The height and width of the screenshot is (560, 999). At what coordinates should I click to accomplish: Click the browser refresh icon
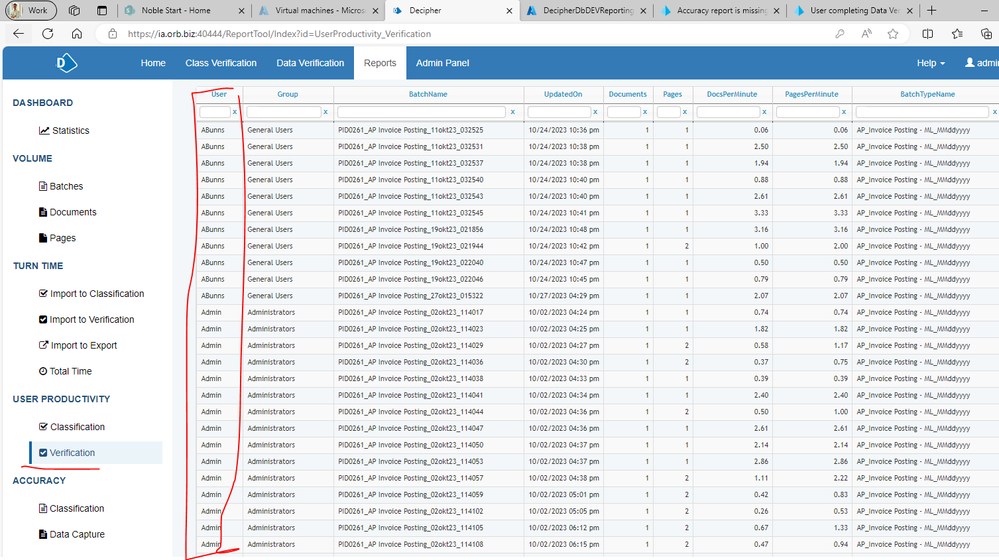click(47, 34)
